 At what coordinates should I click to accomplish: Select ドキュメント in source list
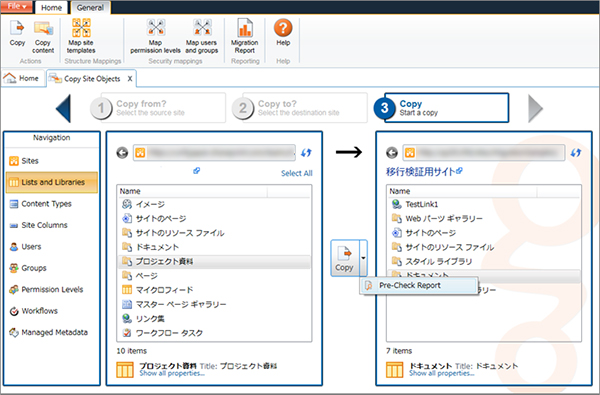(x=214, y=247)
